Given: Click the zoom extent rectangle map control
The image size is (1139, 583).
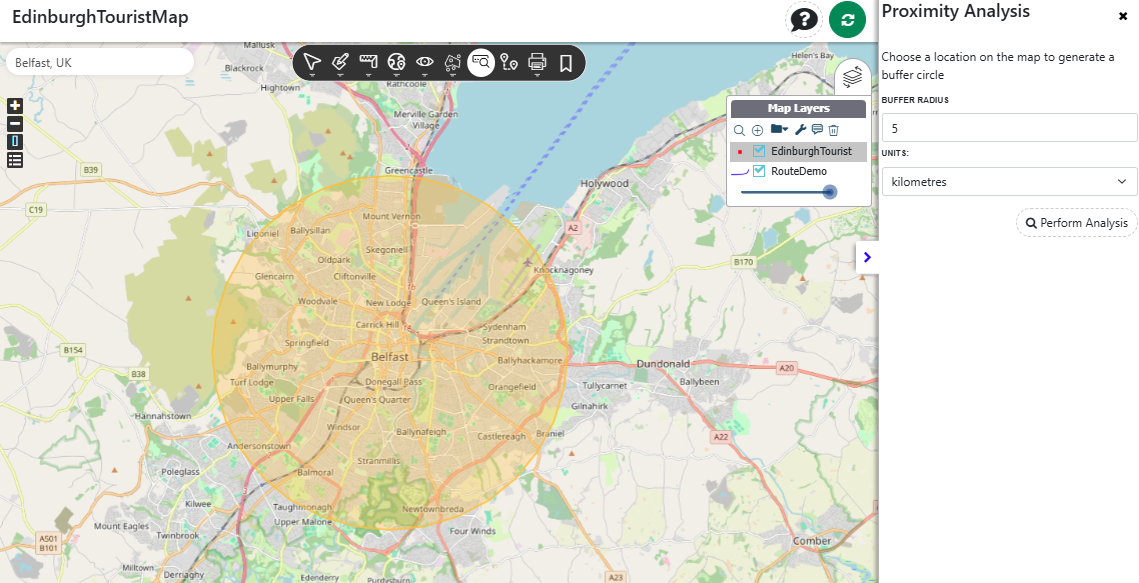Looking at the screenshot, I should click(15, 142).
